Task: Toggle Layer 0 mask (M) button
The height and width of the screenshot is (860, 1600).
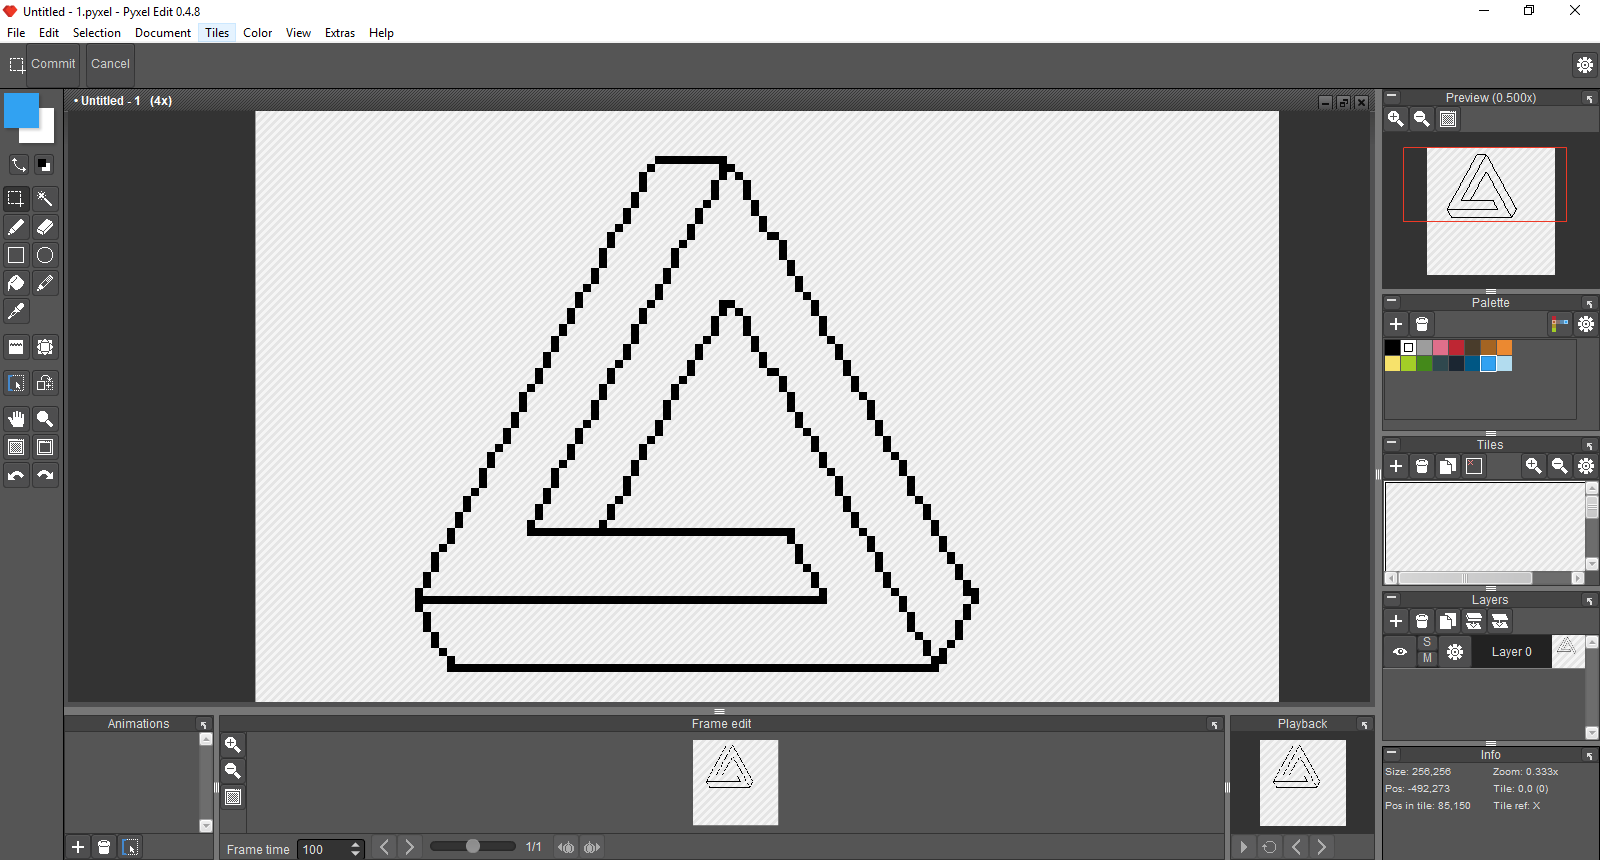Action: pyautogui.click(x=1427, y=658)
